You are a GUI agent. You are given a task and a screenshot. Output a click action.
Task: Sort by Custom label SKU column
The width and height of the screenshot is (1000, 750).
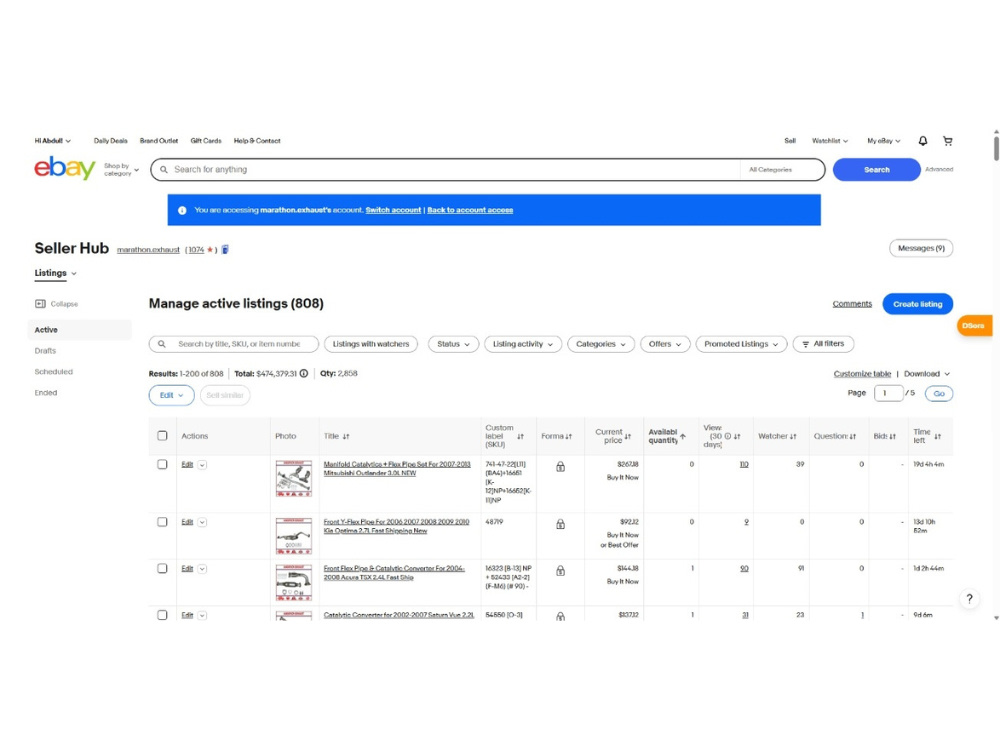(x=520, y=436)
